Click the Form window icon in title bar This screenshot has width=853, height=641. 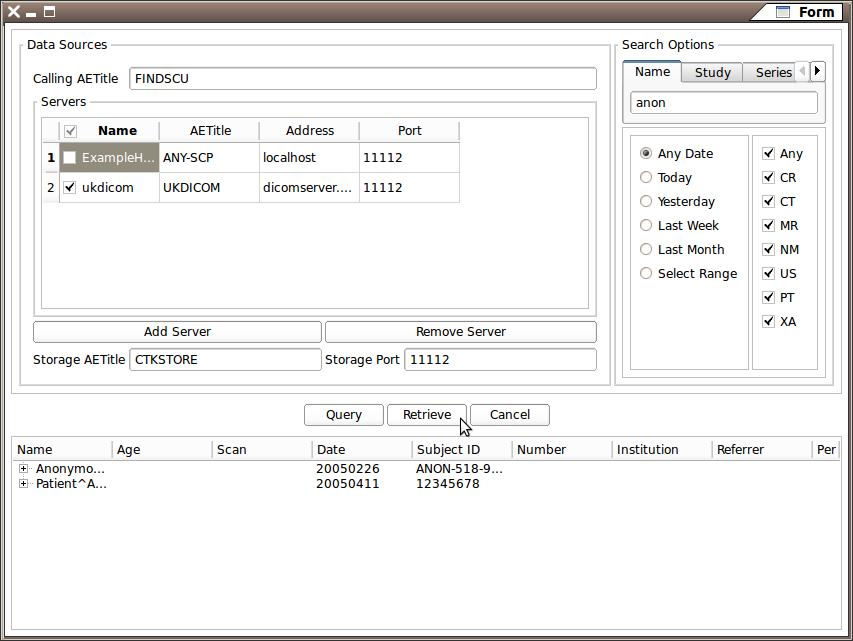click(783, 12)
